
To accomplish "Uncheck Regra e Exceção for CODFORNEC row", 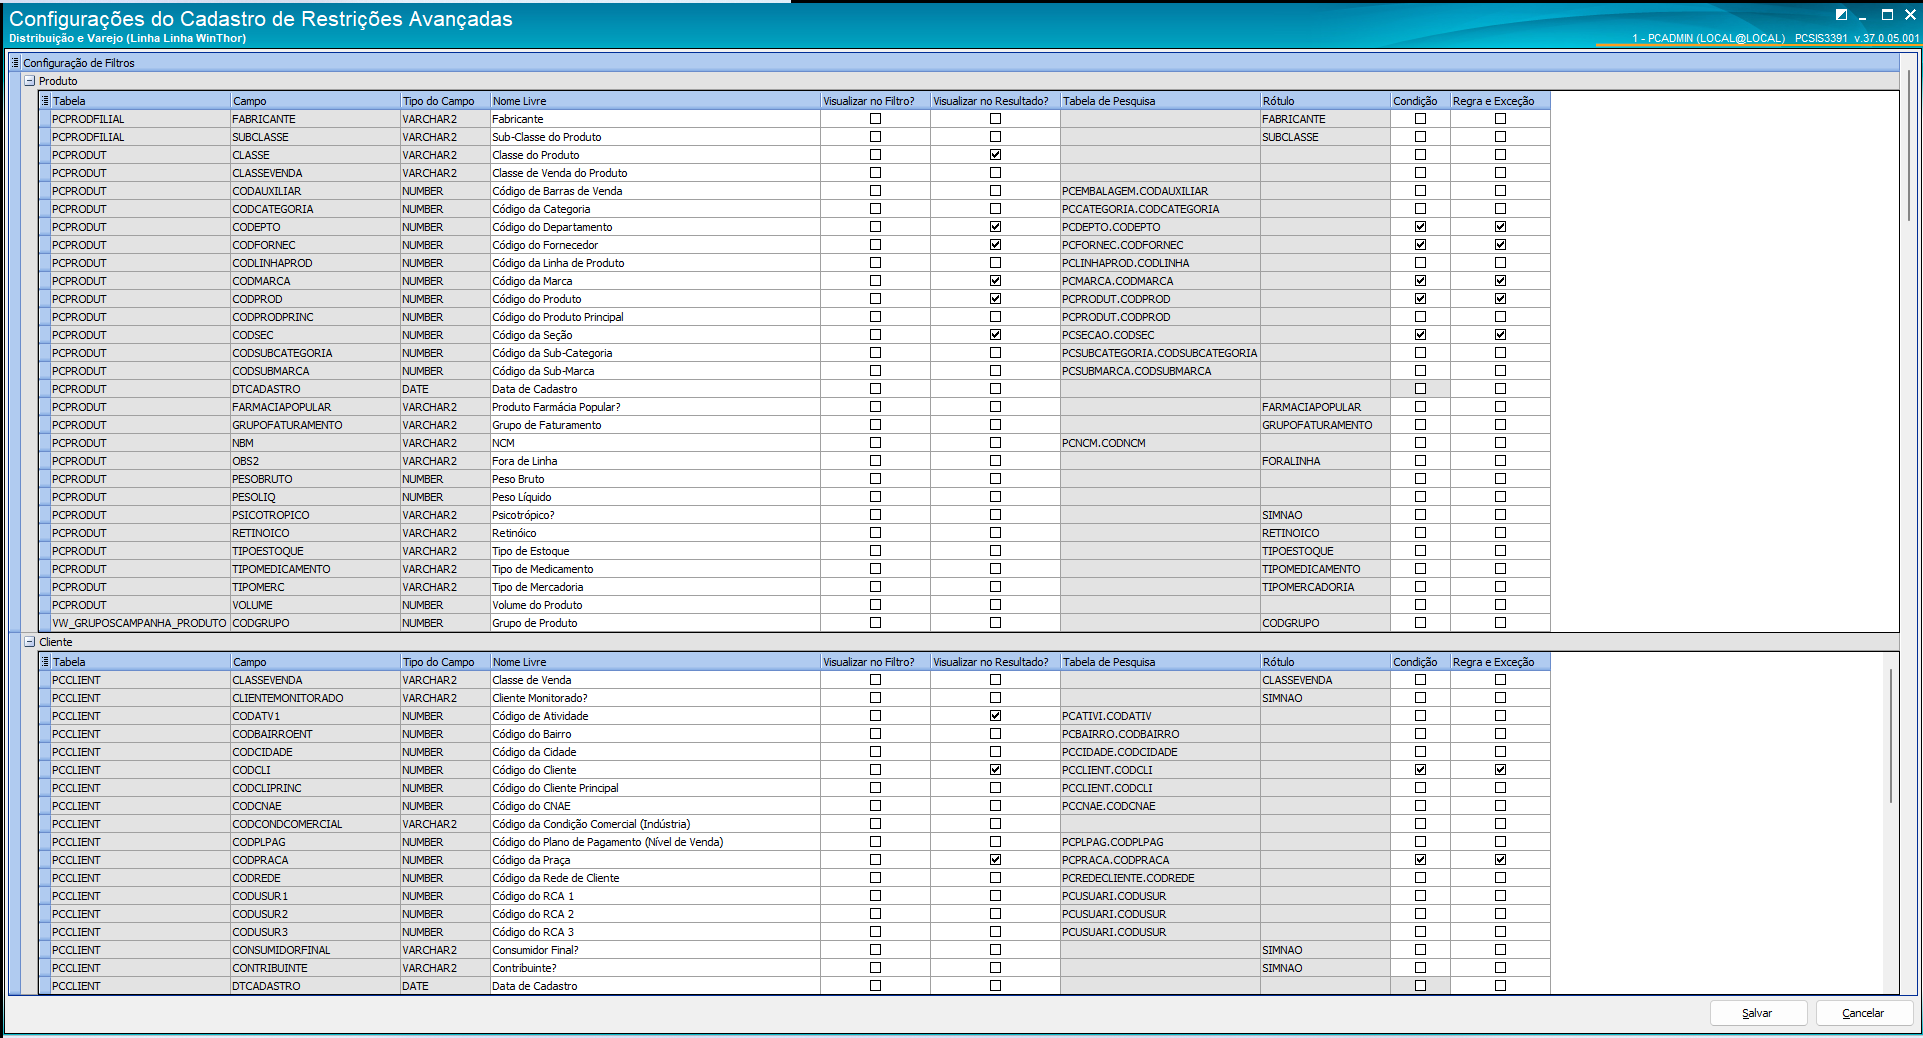I will tap(1500, 245).
